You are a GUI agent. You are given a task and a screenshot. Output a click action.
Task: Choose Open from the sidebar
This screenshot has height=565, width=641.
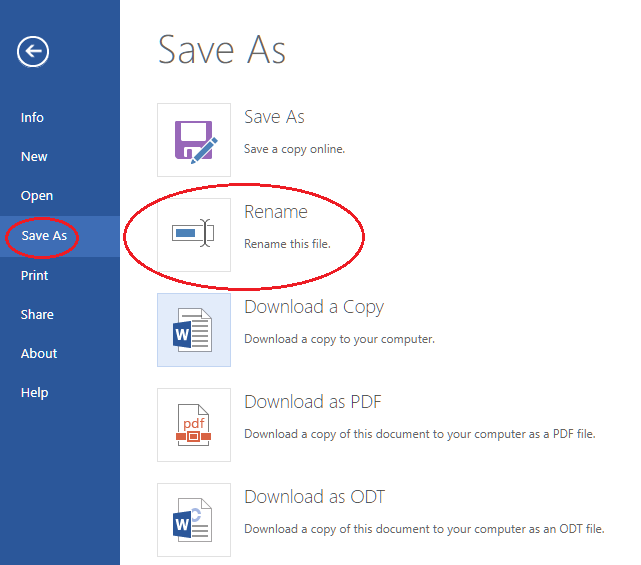click(x=37, y=196)
